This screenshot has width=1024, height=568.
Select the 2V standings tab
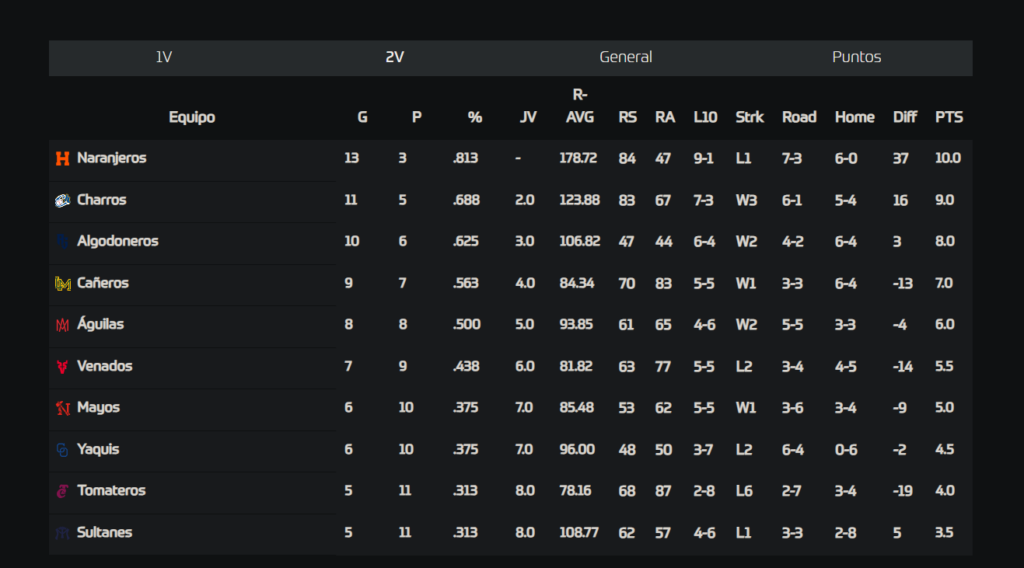pos(394,57)
